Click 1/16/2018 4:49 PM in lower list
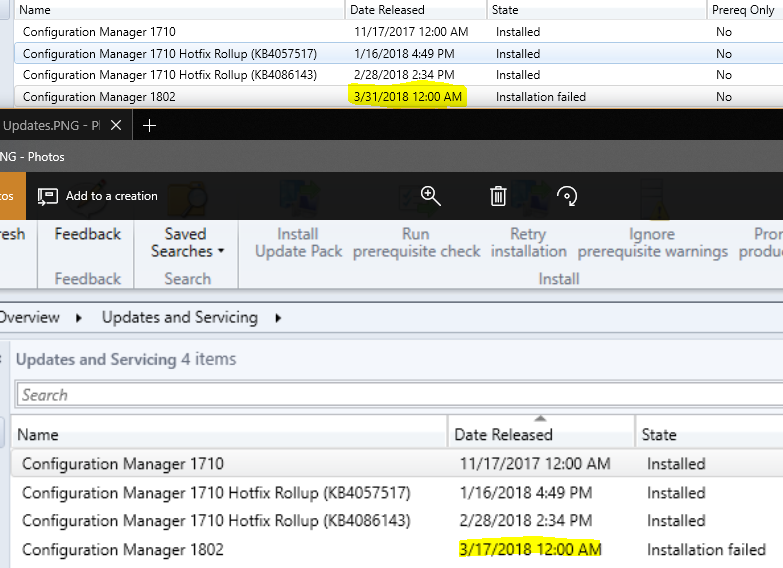Screen dimensions: 783x568 [526, 493]
